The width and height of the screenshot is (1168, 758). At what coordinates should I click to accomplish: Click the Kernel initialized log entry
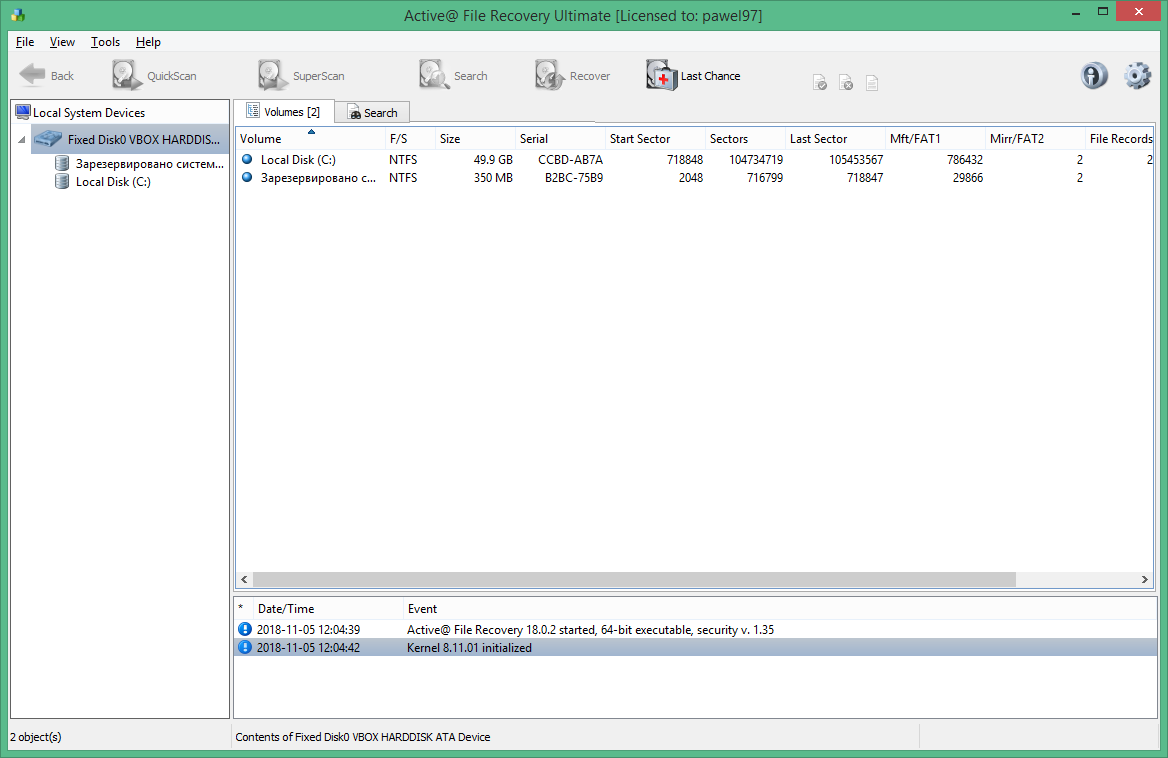coord(470,647)
